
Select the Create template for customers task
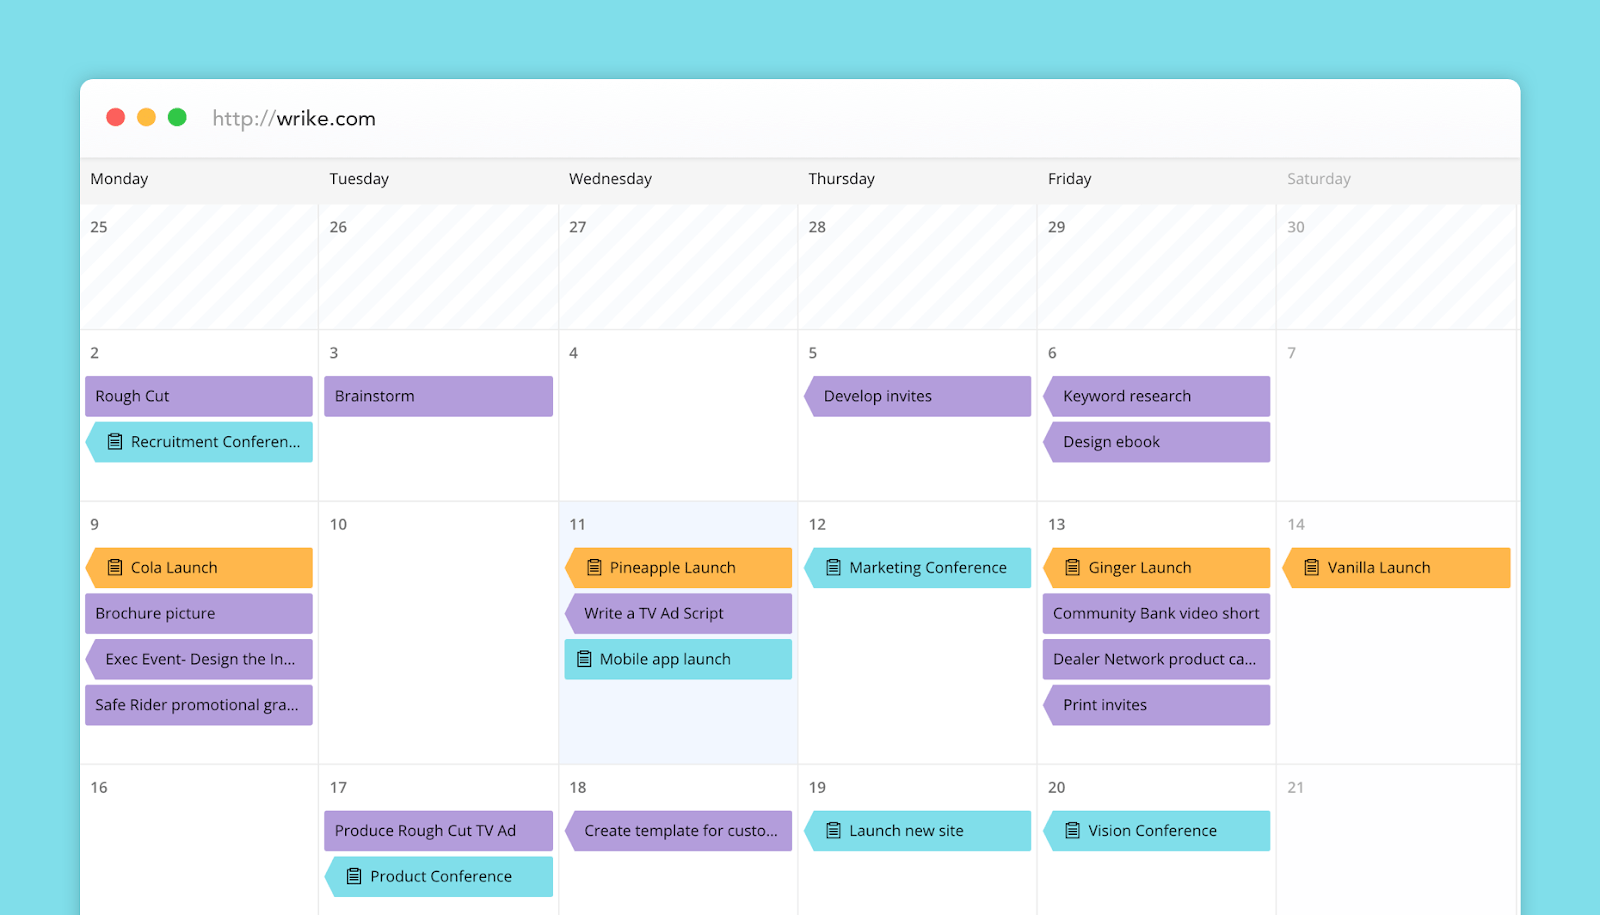click(x=678, y=830)
